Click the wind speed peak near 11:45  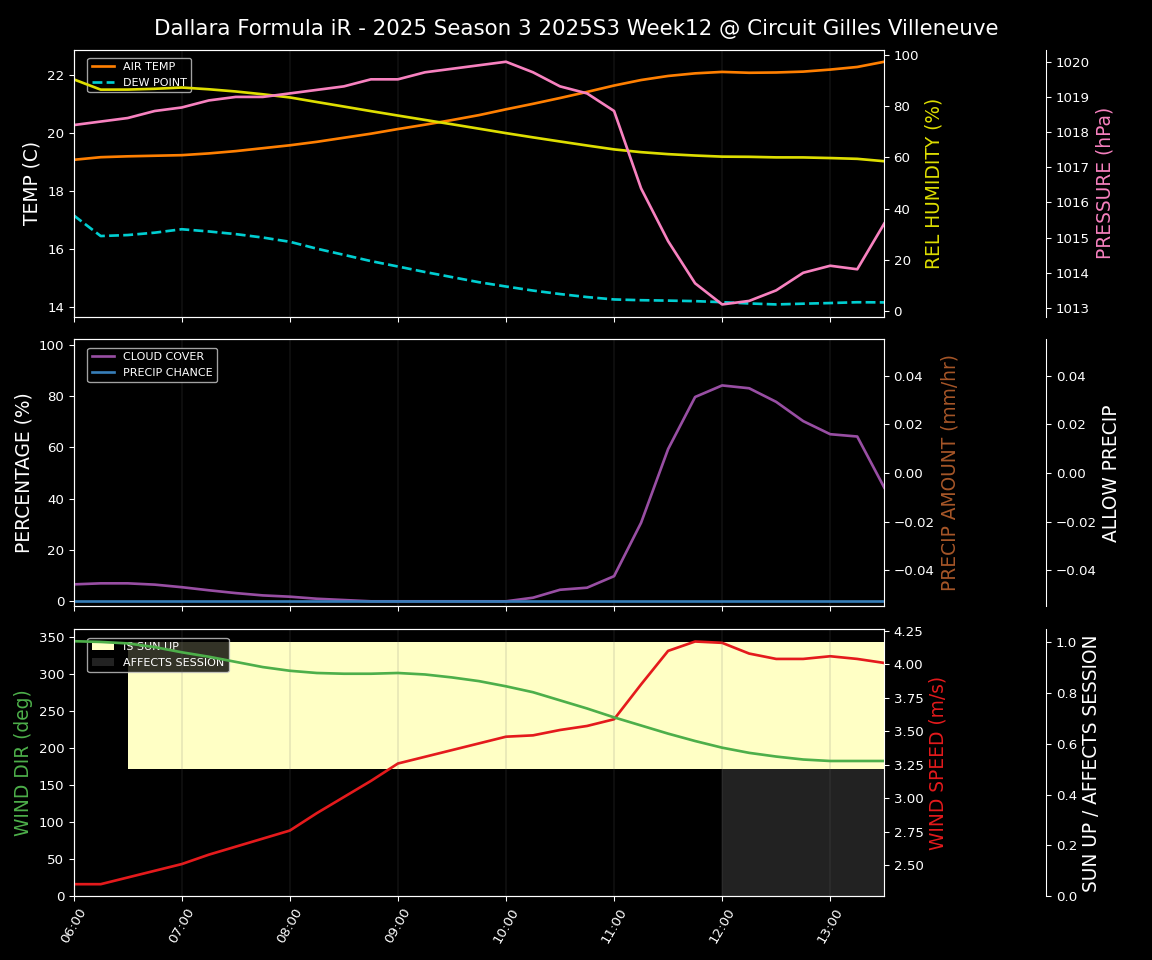pyautogui.click(x=695, y=641)
